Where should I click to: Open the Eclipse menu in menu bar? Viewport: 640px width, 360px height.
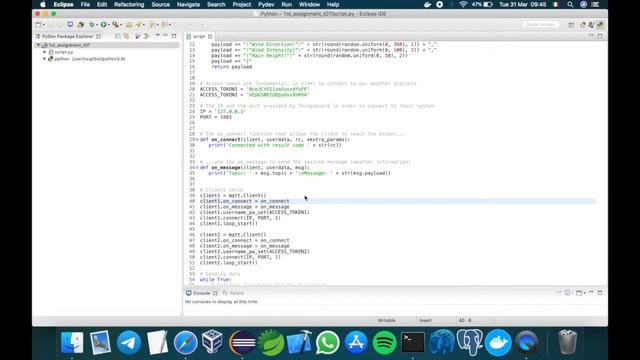coord(63,4)
